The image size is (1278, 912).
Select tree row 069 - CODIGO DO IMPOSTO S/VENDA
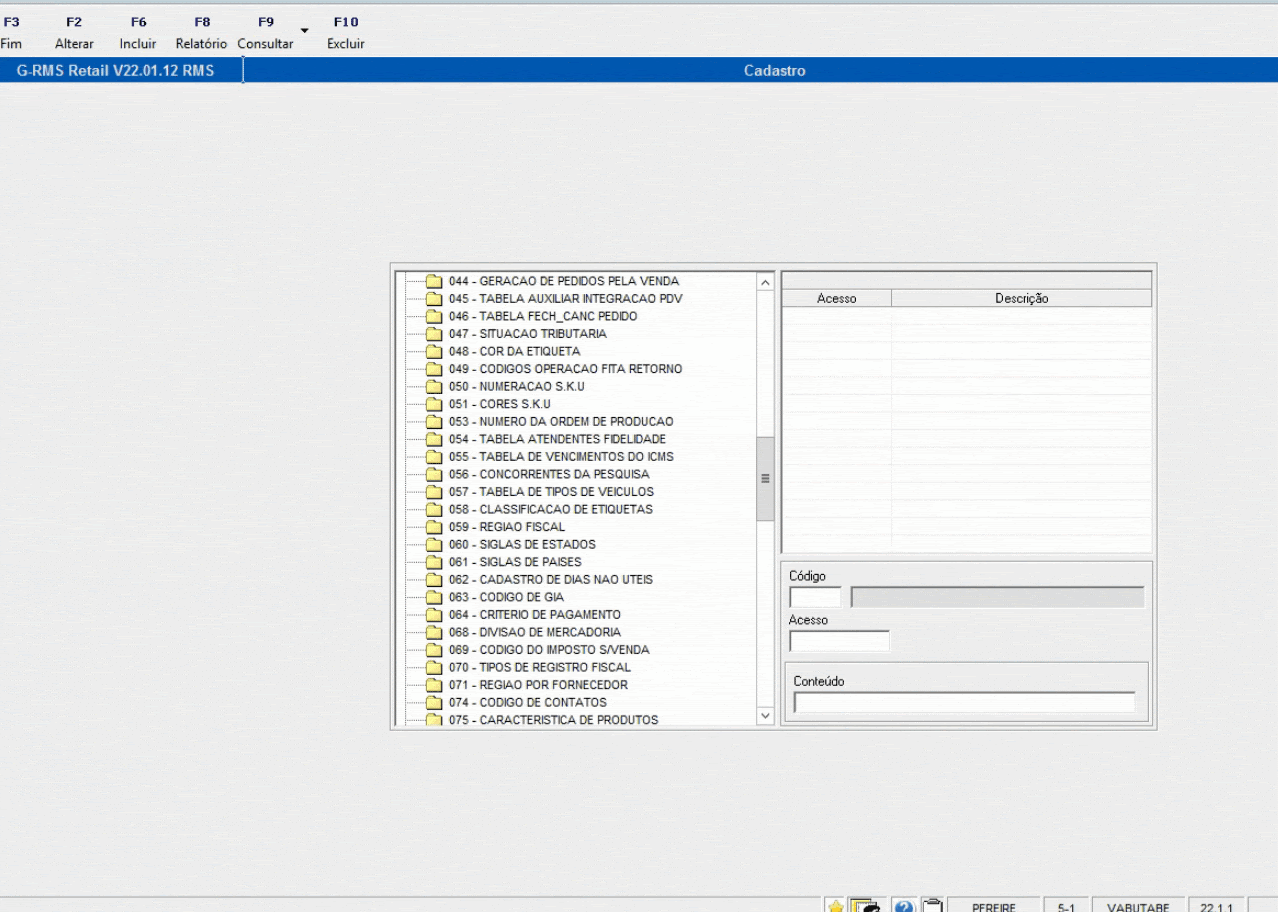click(x=549, y=650)
